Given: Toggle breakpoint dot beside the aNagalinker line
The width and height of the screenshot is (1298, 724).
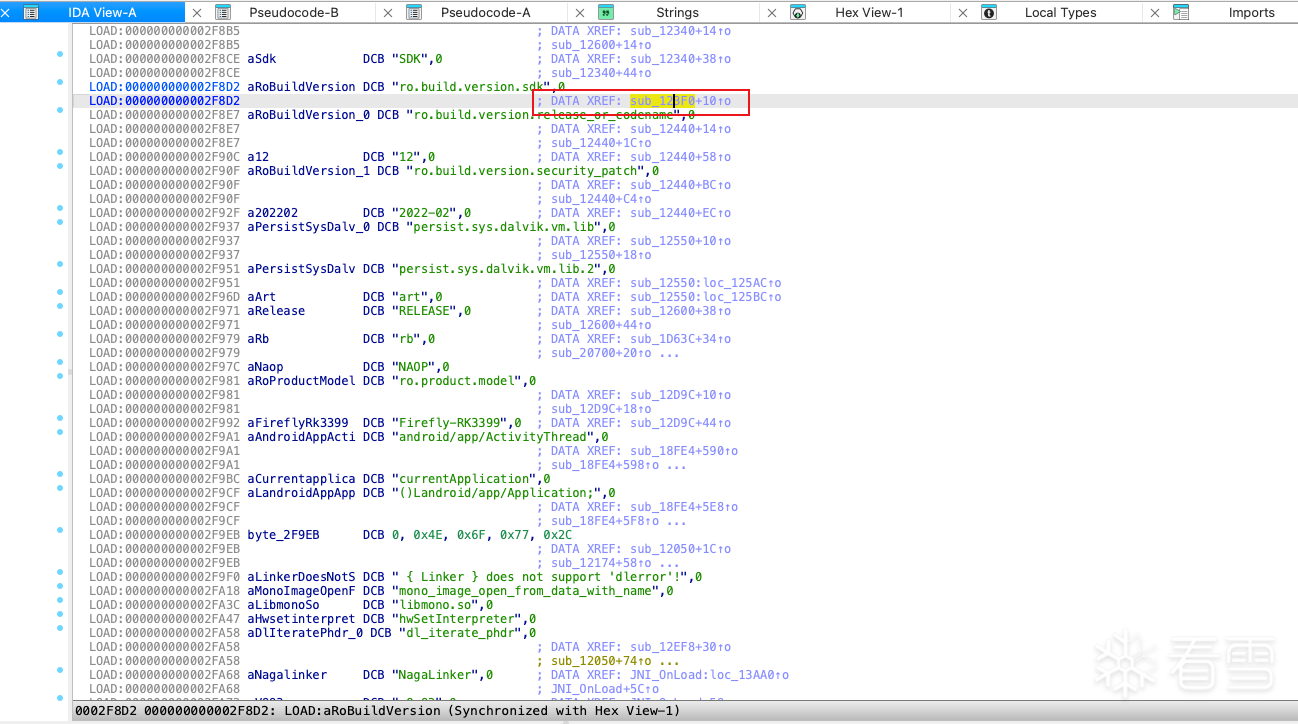Looking at the screenshot, I should click(61, 675).
